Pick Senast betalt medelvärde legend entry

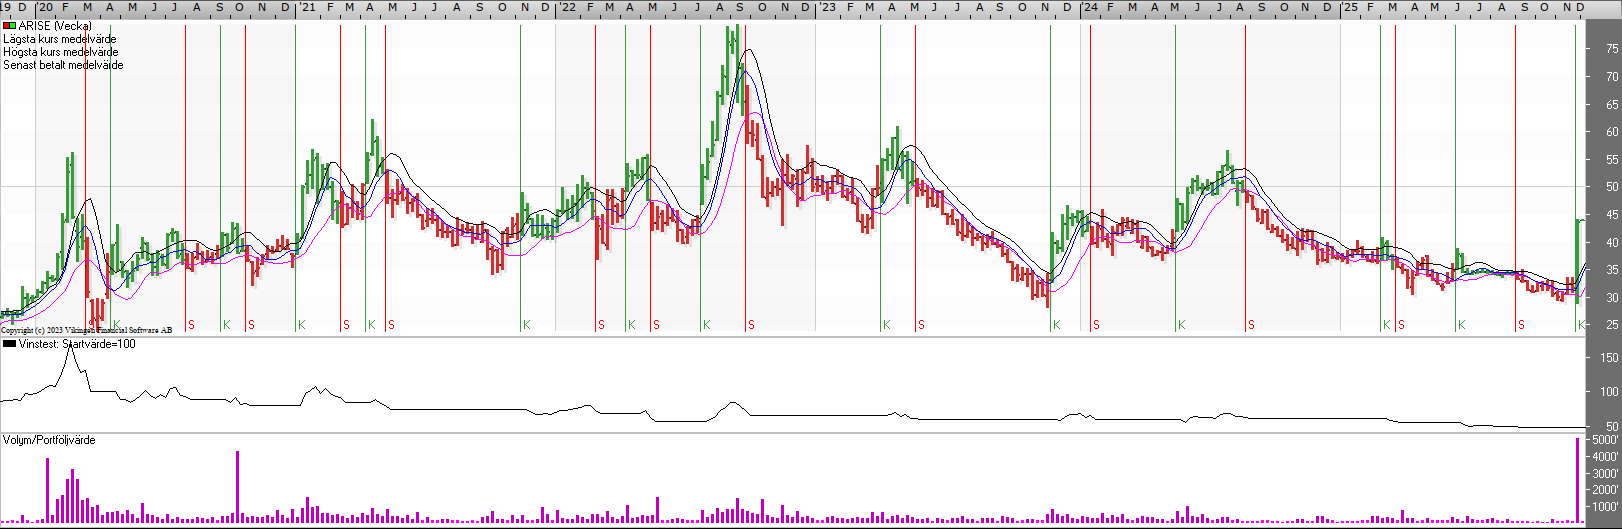[x=63, y=65]
